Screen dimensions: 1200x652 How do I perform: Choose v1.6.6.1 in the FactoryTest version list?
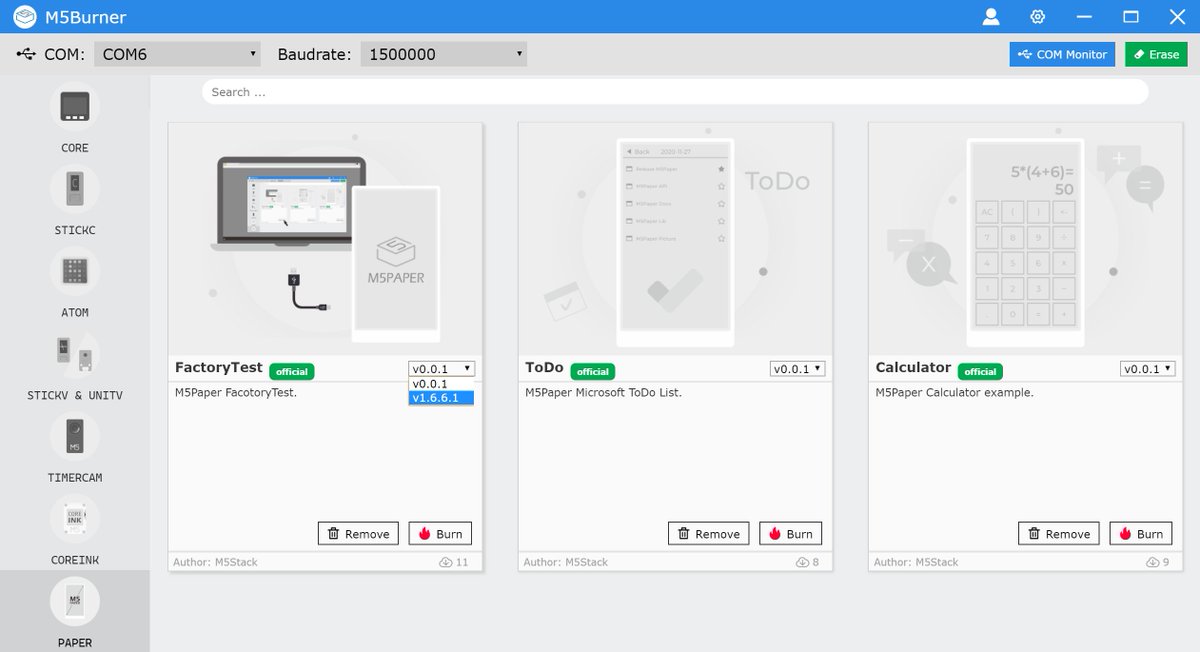click(x=441, y=398)
